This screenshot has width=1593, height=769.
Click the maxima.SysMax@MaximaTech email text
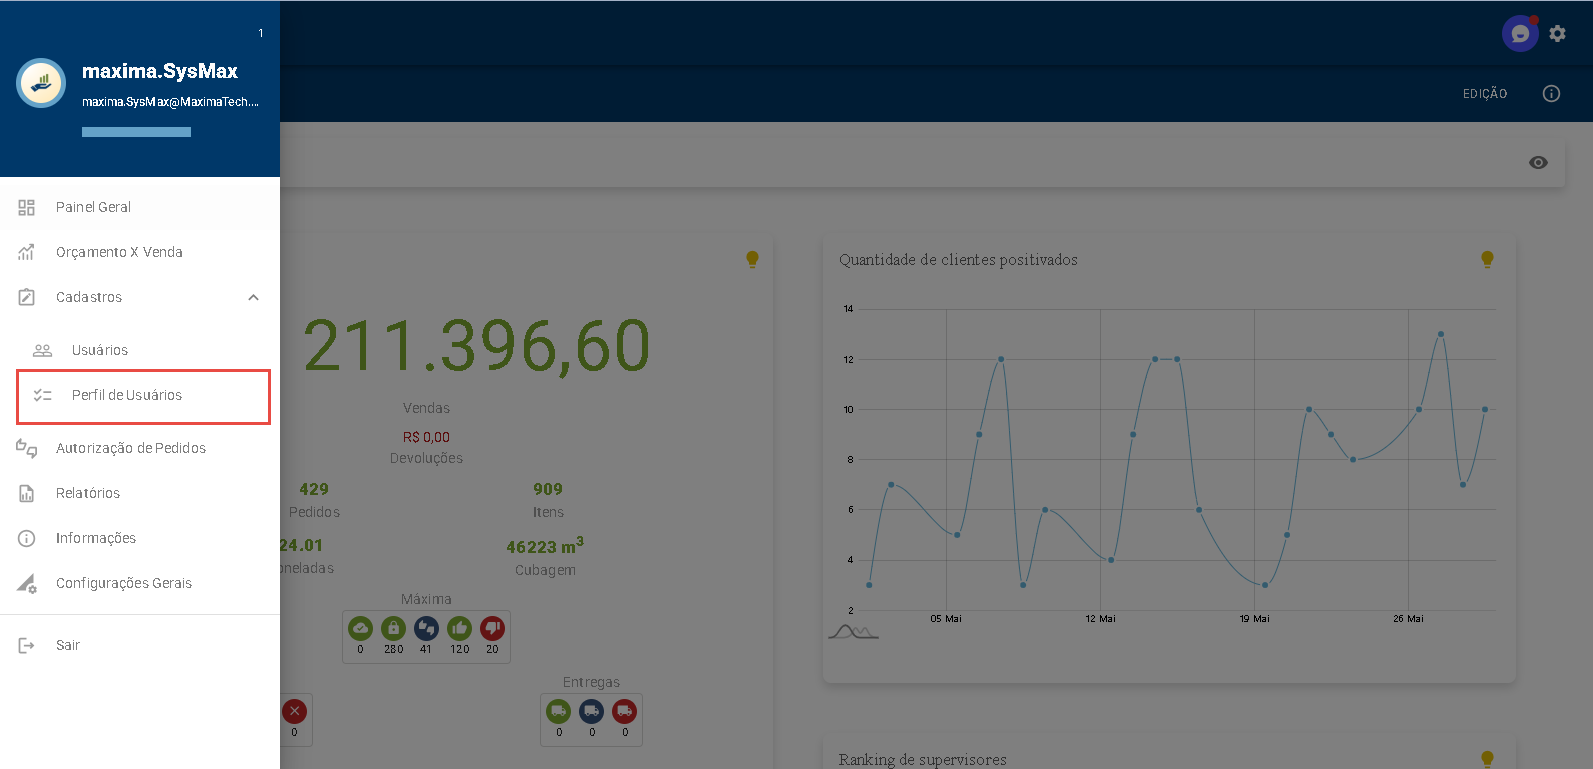pyautogui.click(x=170, y=102)
